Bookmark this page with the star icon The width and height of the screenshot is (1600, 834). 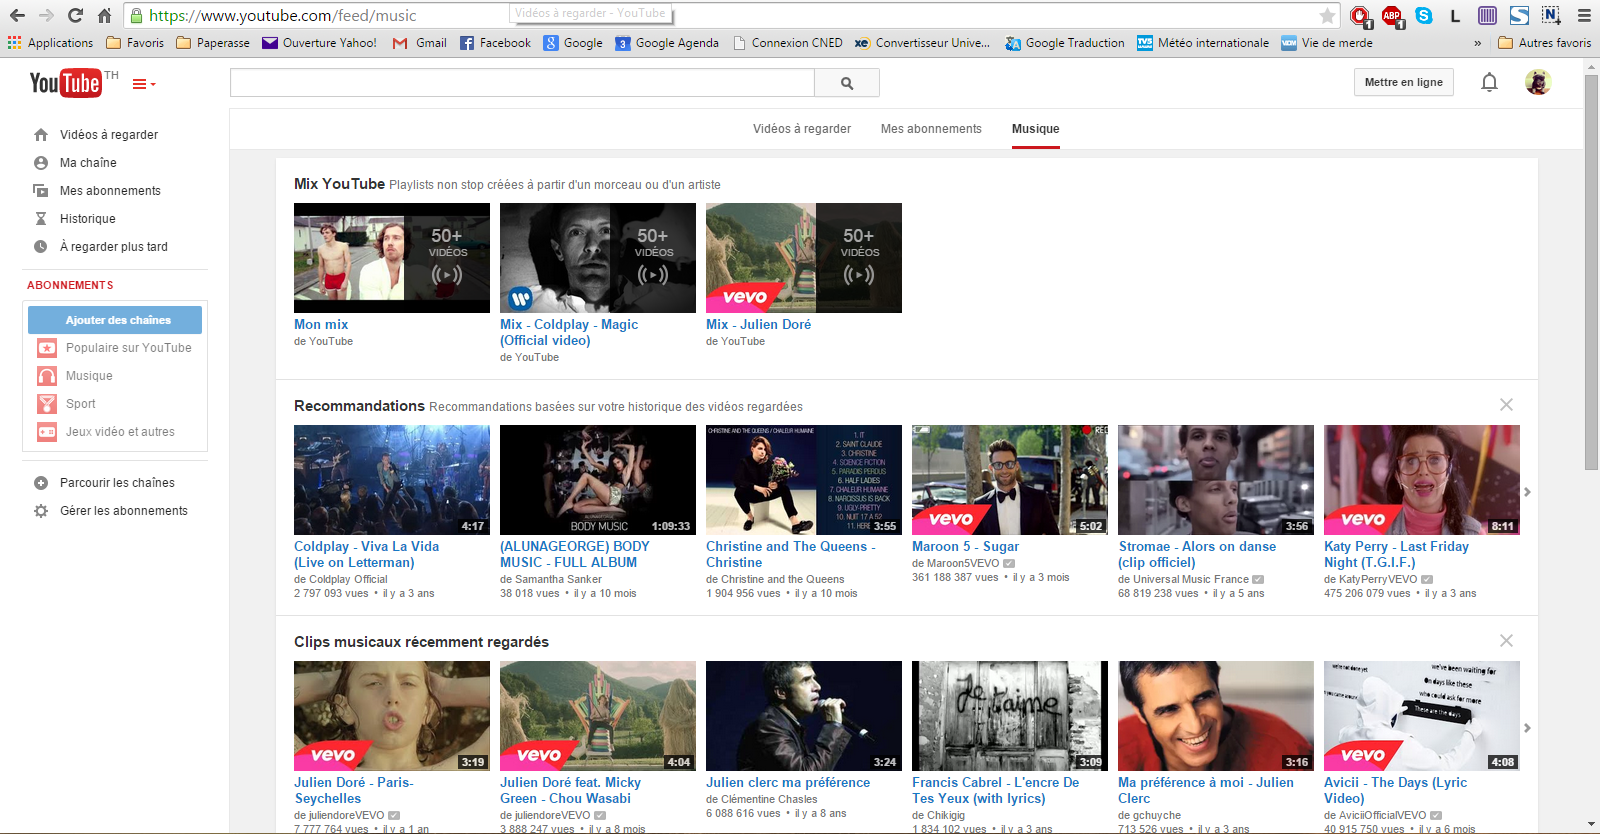1327,15
